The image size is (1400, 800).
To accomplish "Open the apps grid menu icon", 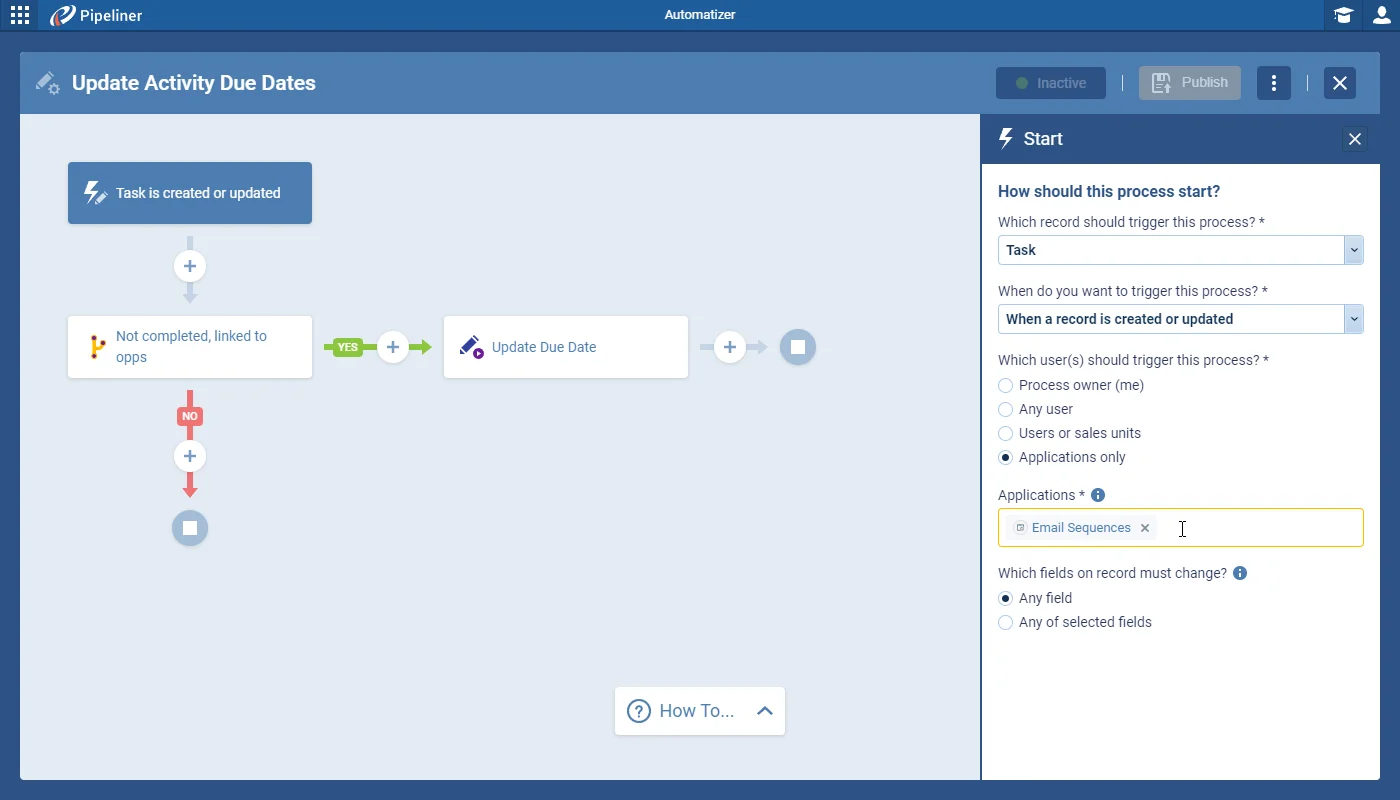I will coord(20,15).
